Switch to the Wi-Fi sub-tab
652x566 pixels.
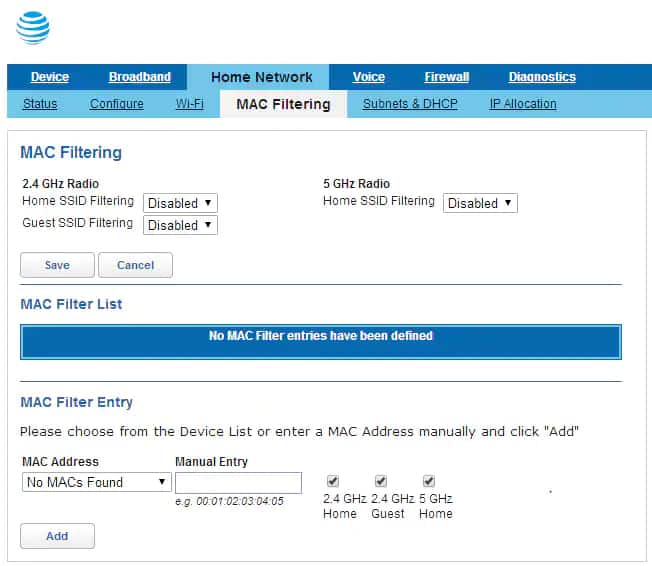[x=190, y=104]
